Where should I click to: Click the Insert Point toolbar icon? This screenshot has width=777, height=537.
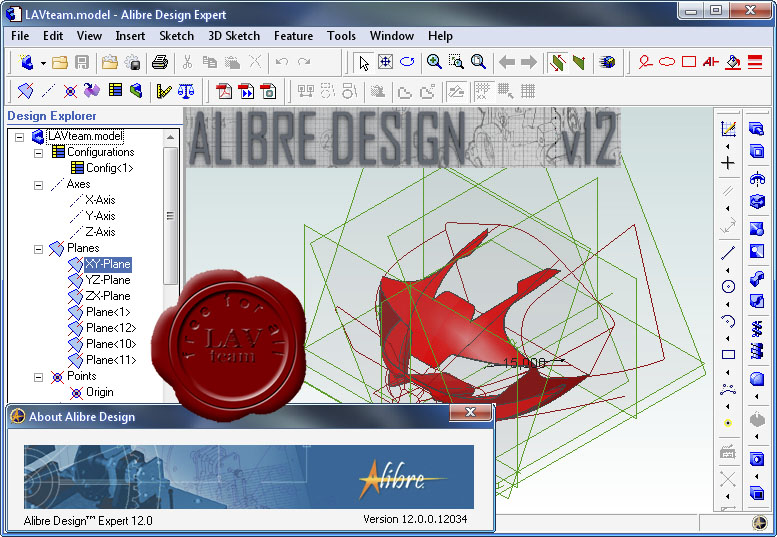[x=70, y=91]
